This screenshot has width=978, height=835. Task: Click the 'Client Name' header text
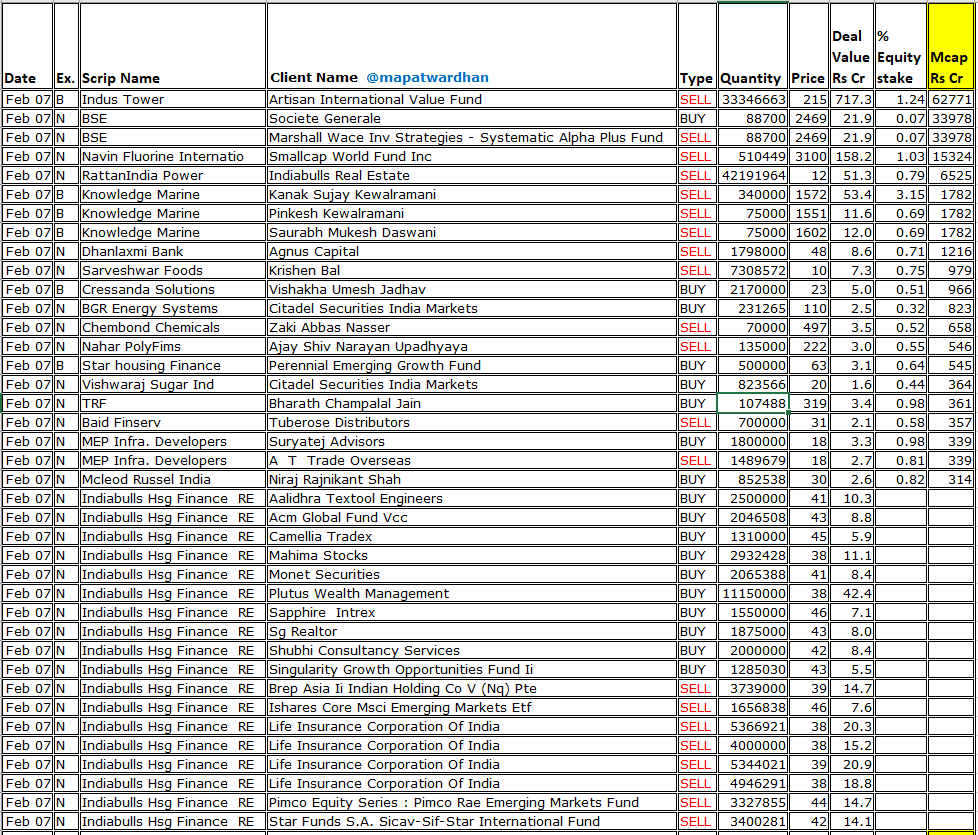pos(314,77)
